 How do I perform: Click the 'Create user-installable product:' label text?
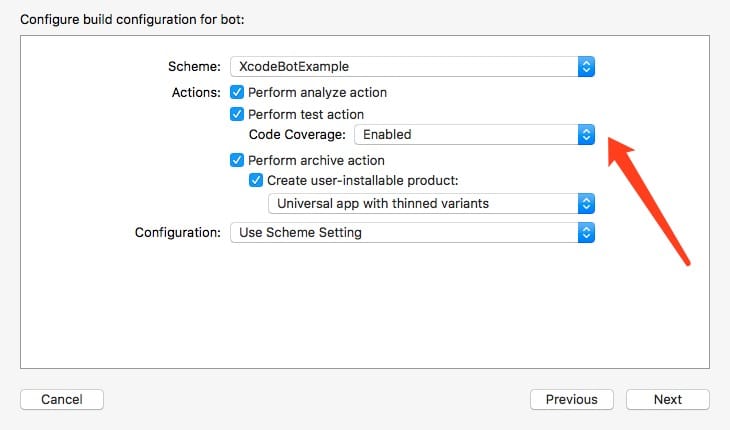(363, 181)
